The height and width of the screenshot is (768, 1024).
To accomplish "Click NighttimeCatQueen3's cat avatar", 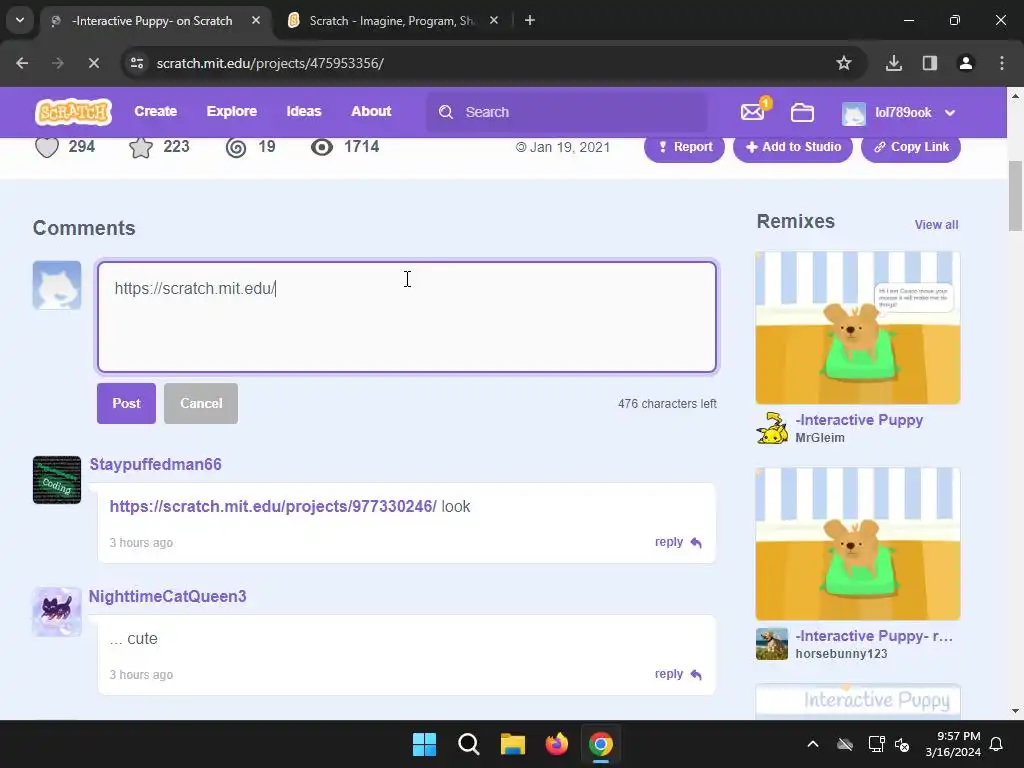I will [x=57, y=612].
